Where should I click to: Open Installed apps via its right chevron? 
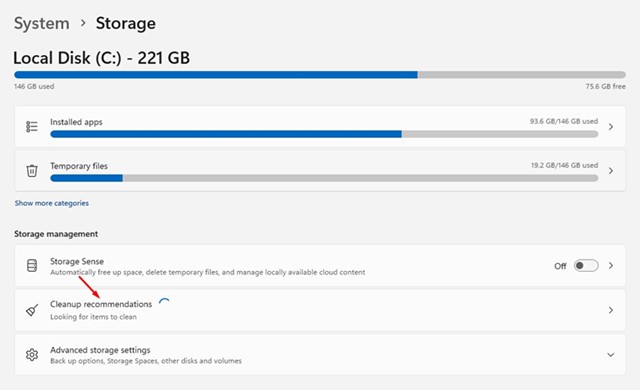pyautogui.click(x=611, y=127)
